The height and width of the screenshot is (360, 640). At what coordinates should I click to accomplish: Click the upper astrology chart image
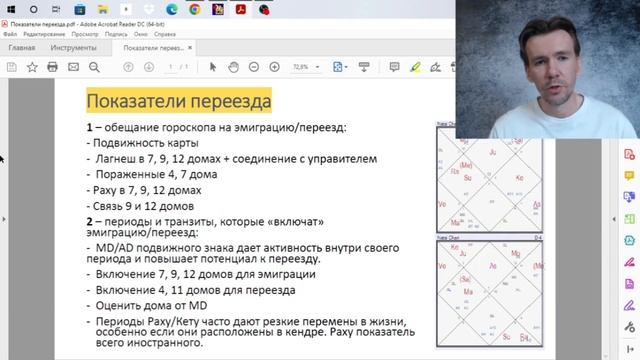click(489, 180)
